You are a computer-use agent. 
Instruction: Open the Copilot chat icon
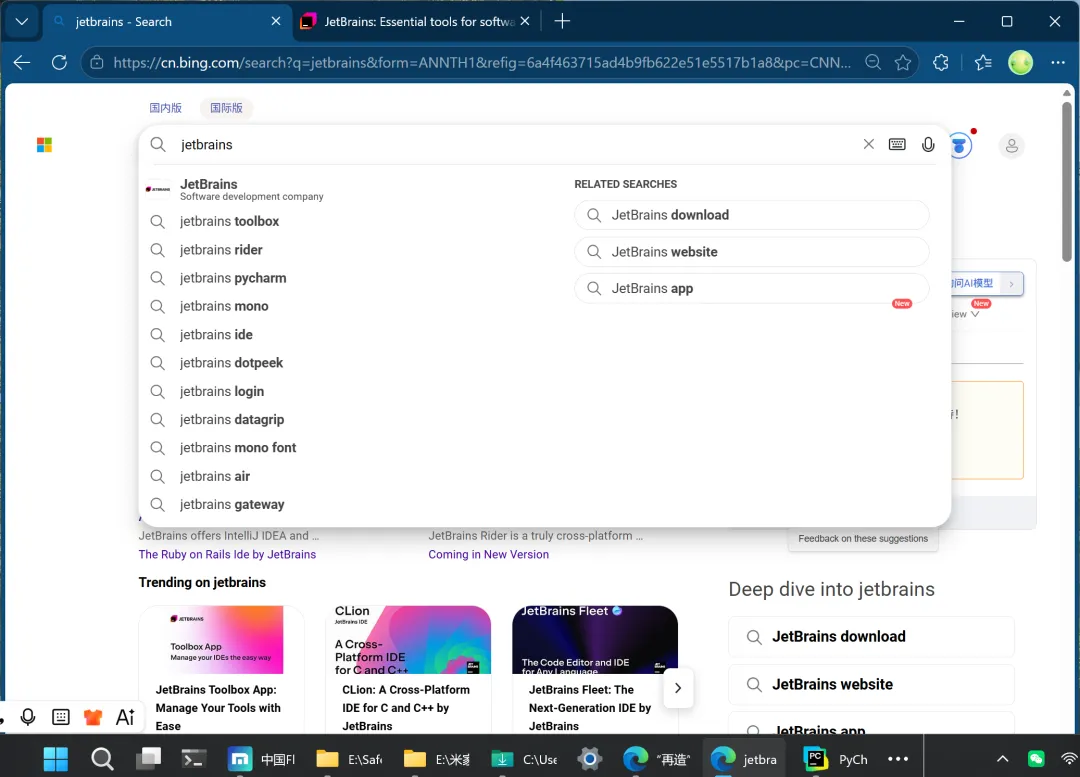coord(960,145)
